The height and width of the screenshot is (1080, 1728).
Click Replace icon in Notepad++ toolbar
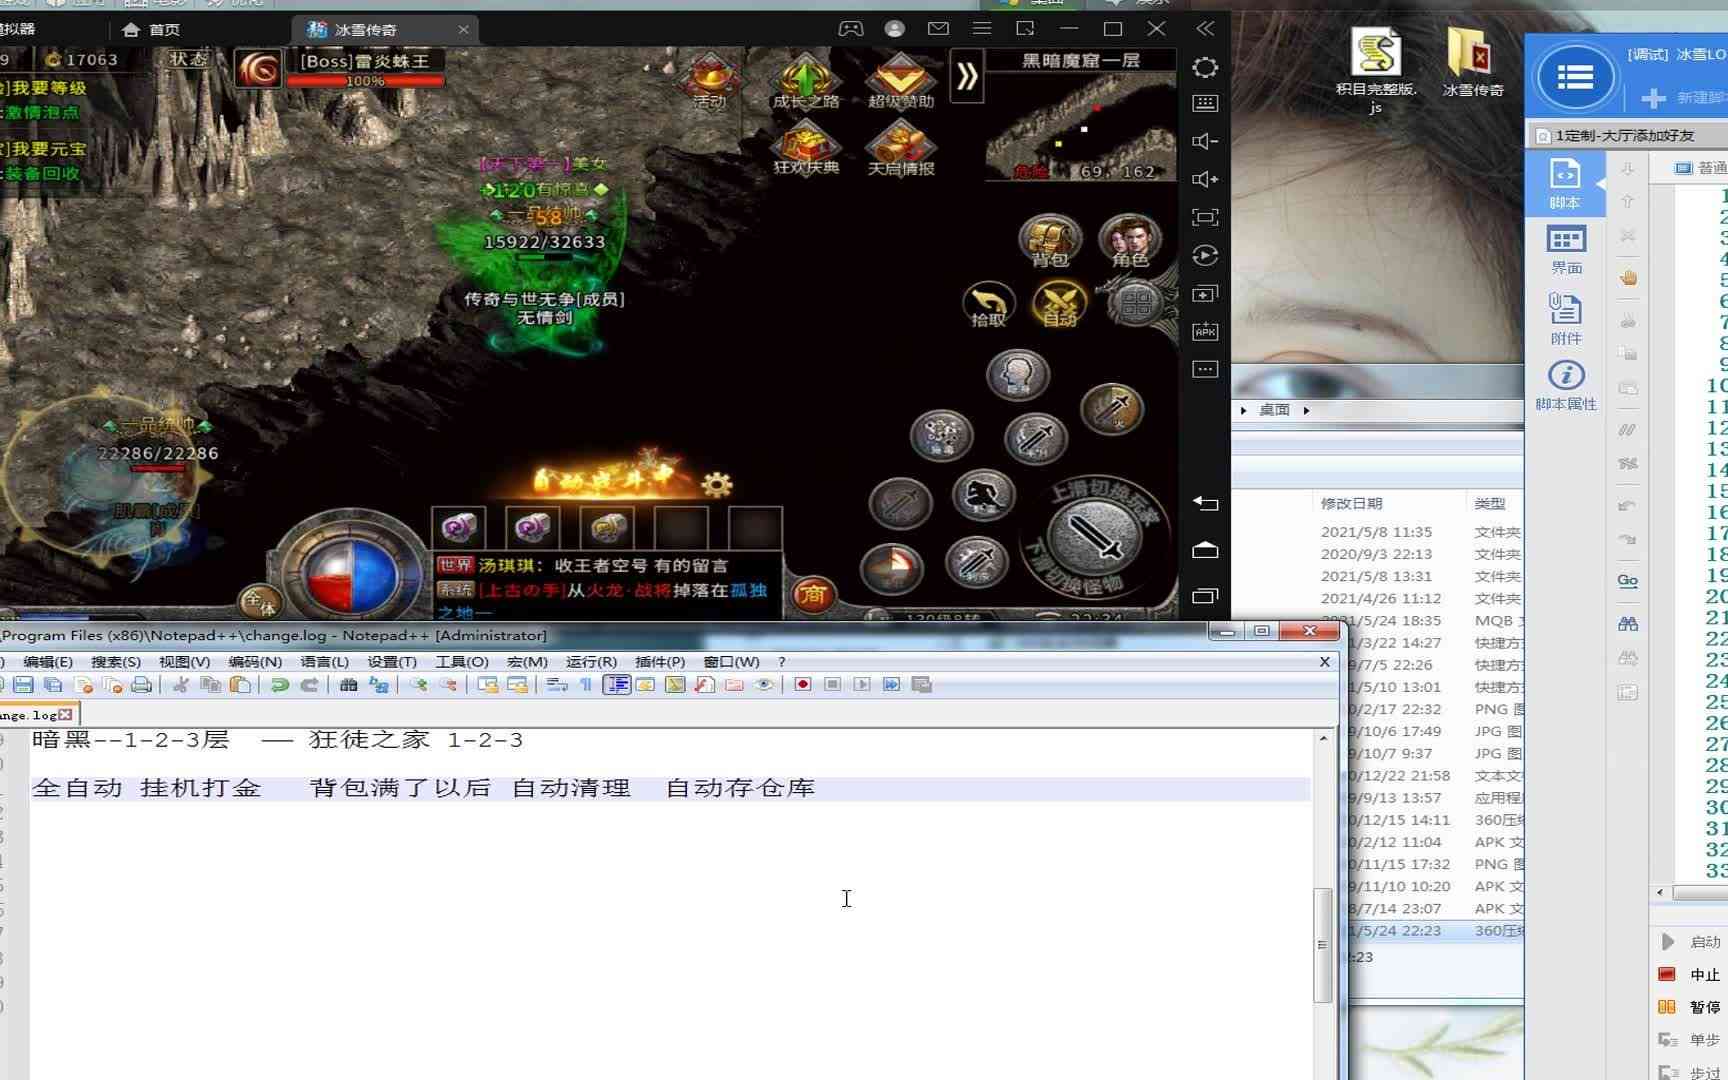(x=378, y=685)
